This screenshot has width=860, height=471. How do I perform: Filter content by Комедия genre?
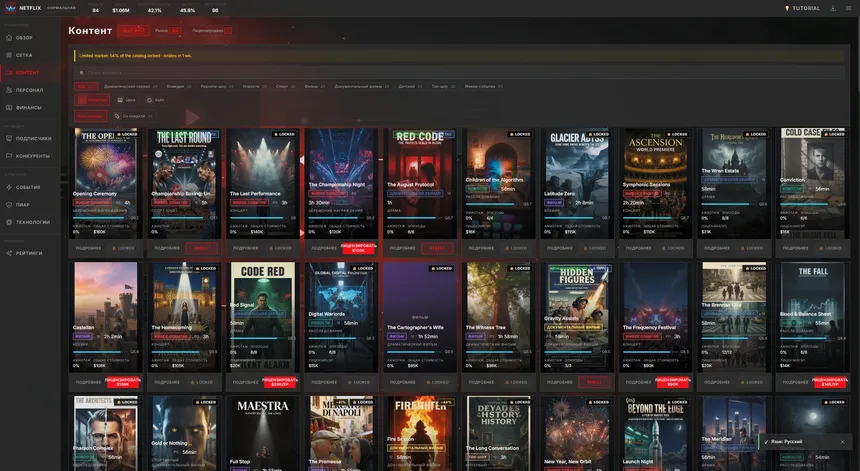(x=178, y=86)
